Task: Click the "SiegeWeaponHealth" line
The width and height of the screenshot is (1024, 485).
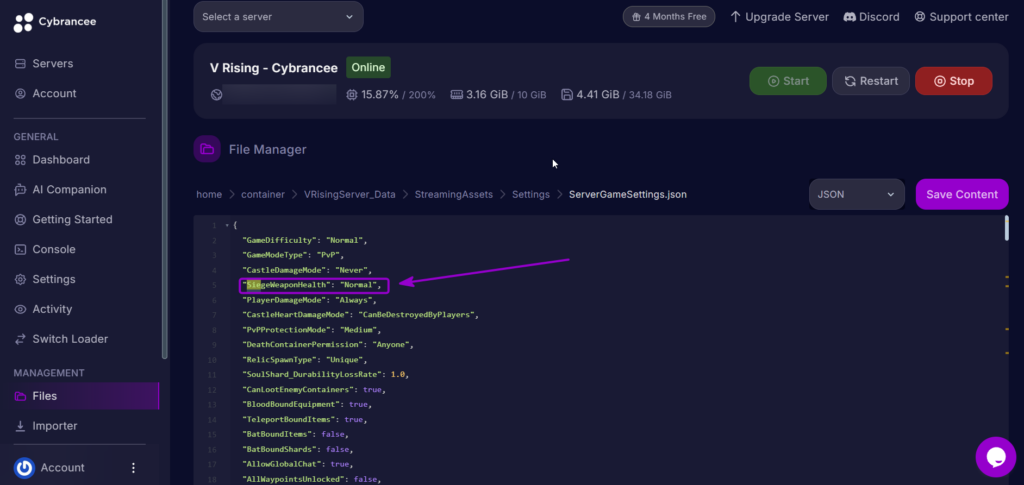Action: click(x=312, y=285)
